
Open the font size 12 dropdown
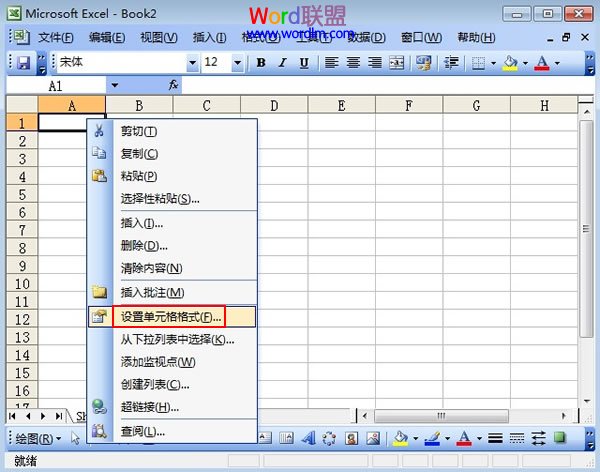coord(237,62)
